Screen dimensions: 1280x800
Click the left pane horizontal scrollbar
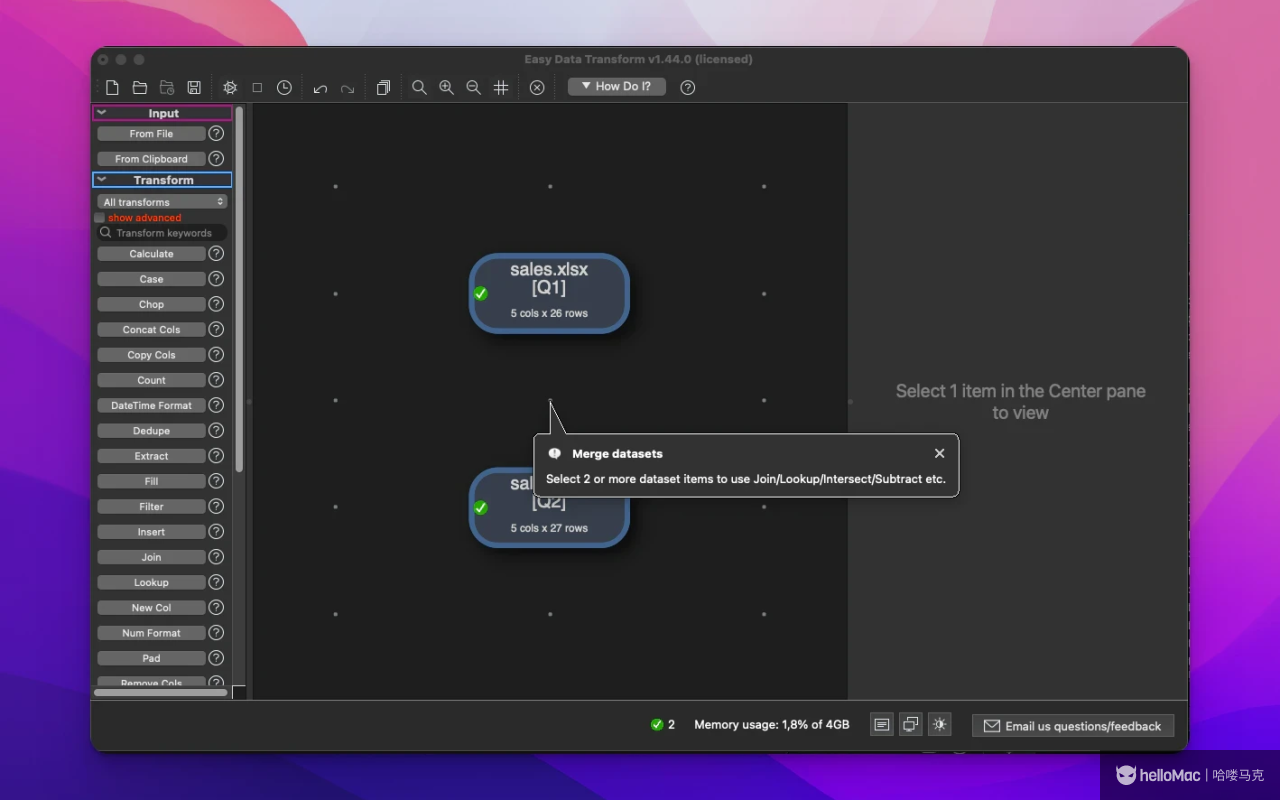click(x=160, y=692)
